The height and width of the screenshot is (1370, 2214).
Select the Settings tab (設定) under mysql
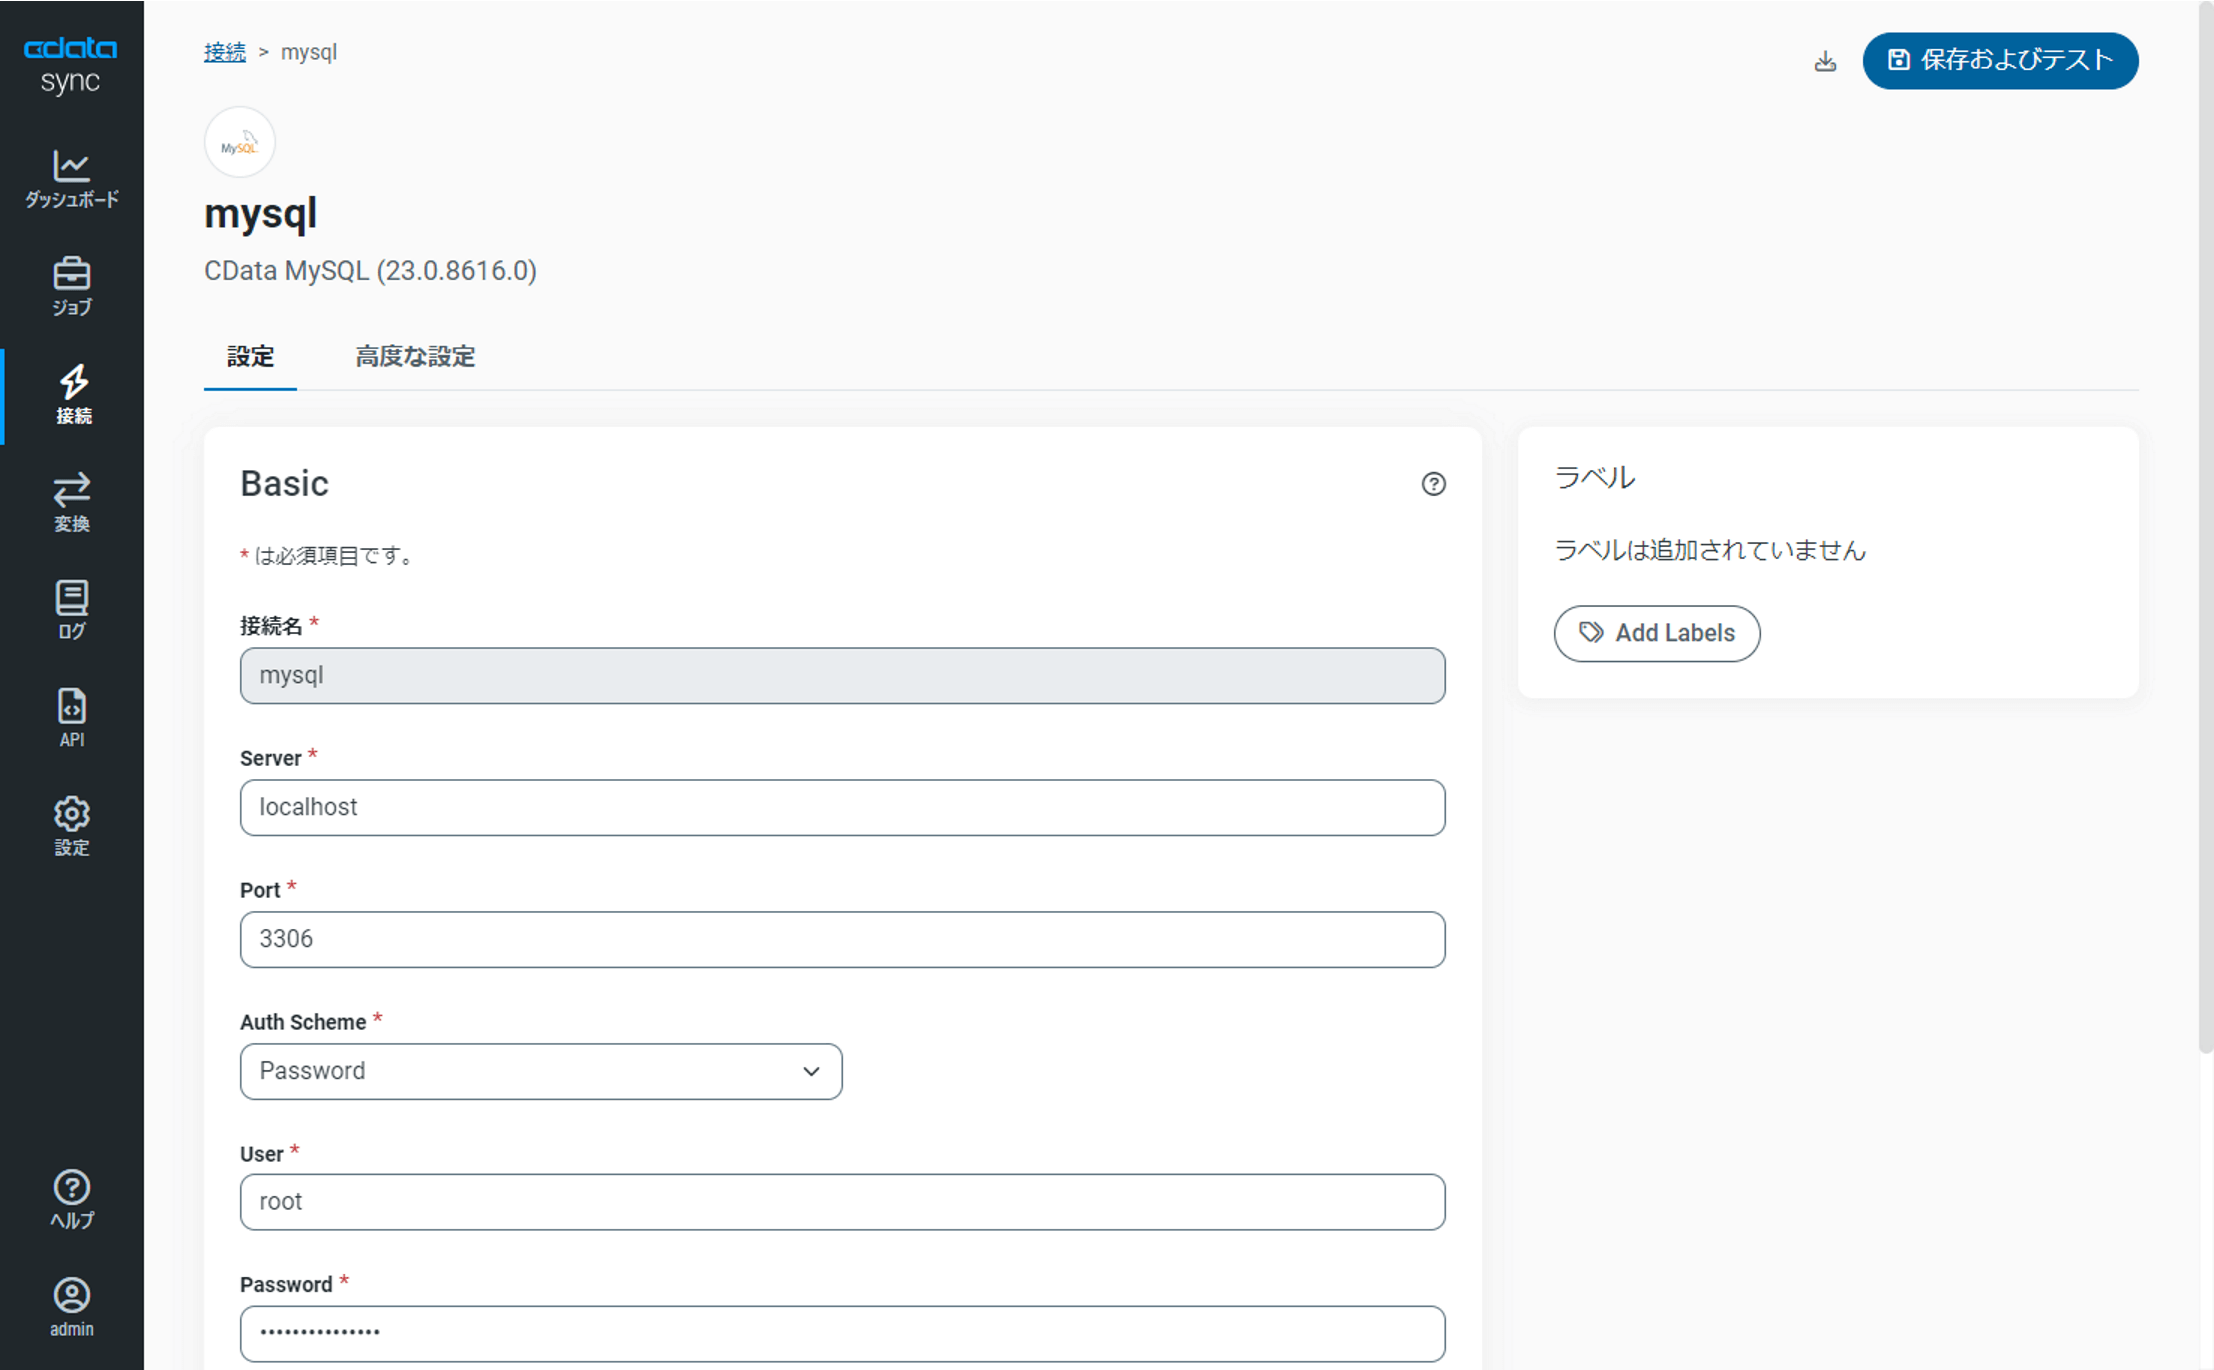click(x=250, y=357)
